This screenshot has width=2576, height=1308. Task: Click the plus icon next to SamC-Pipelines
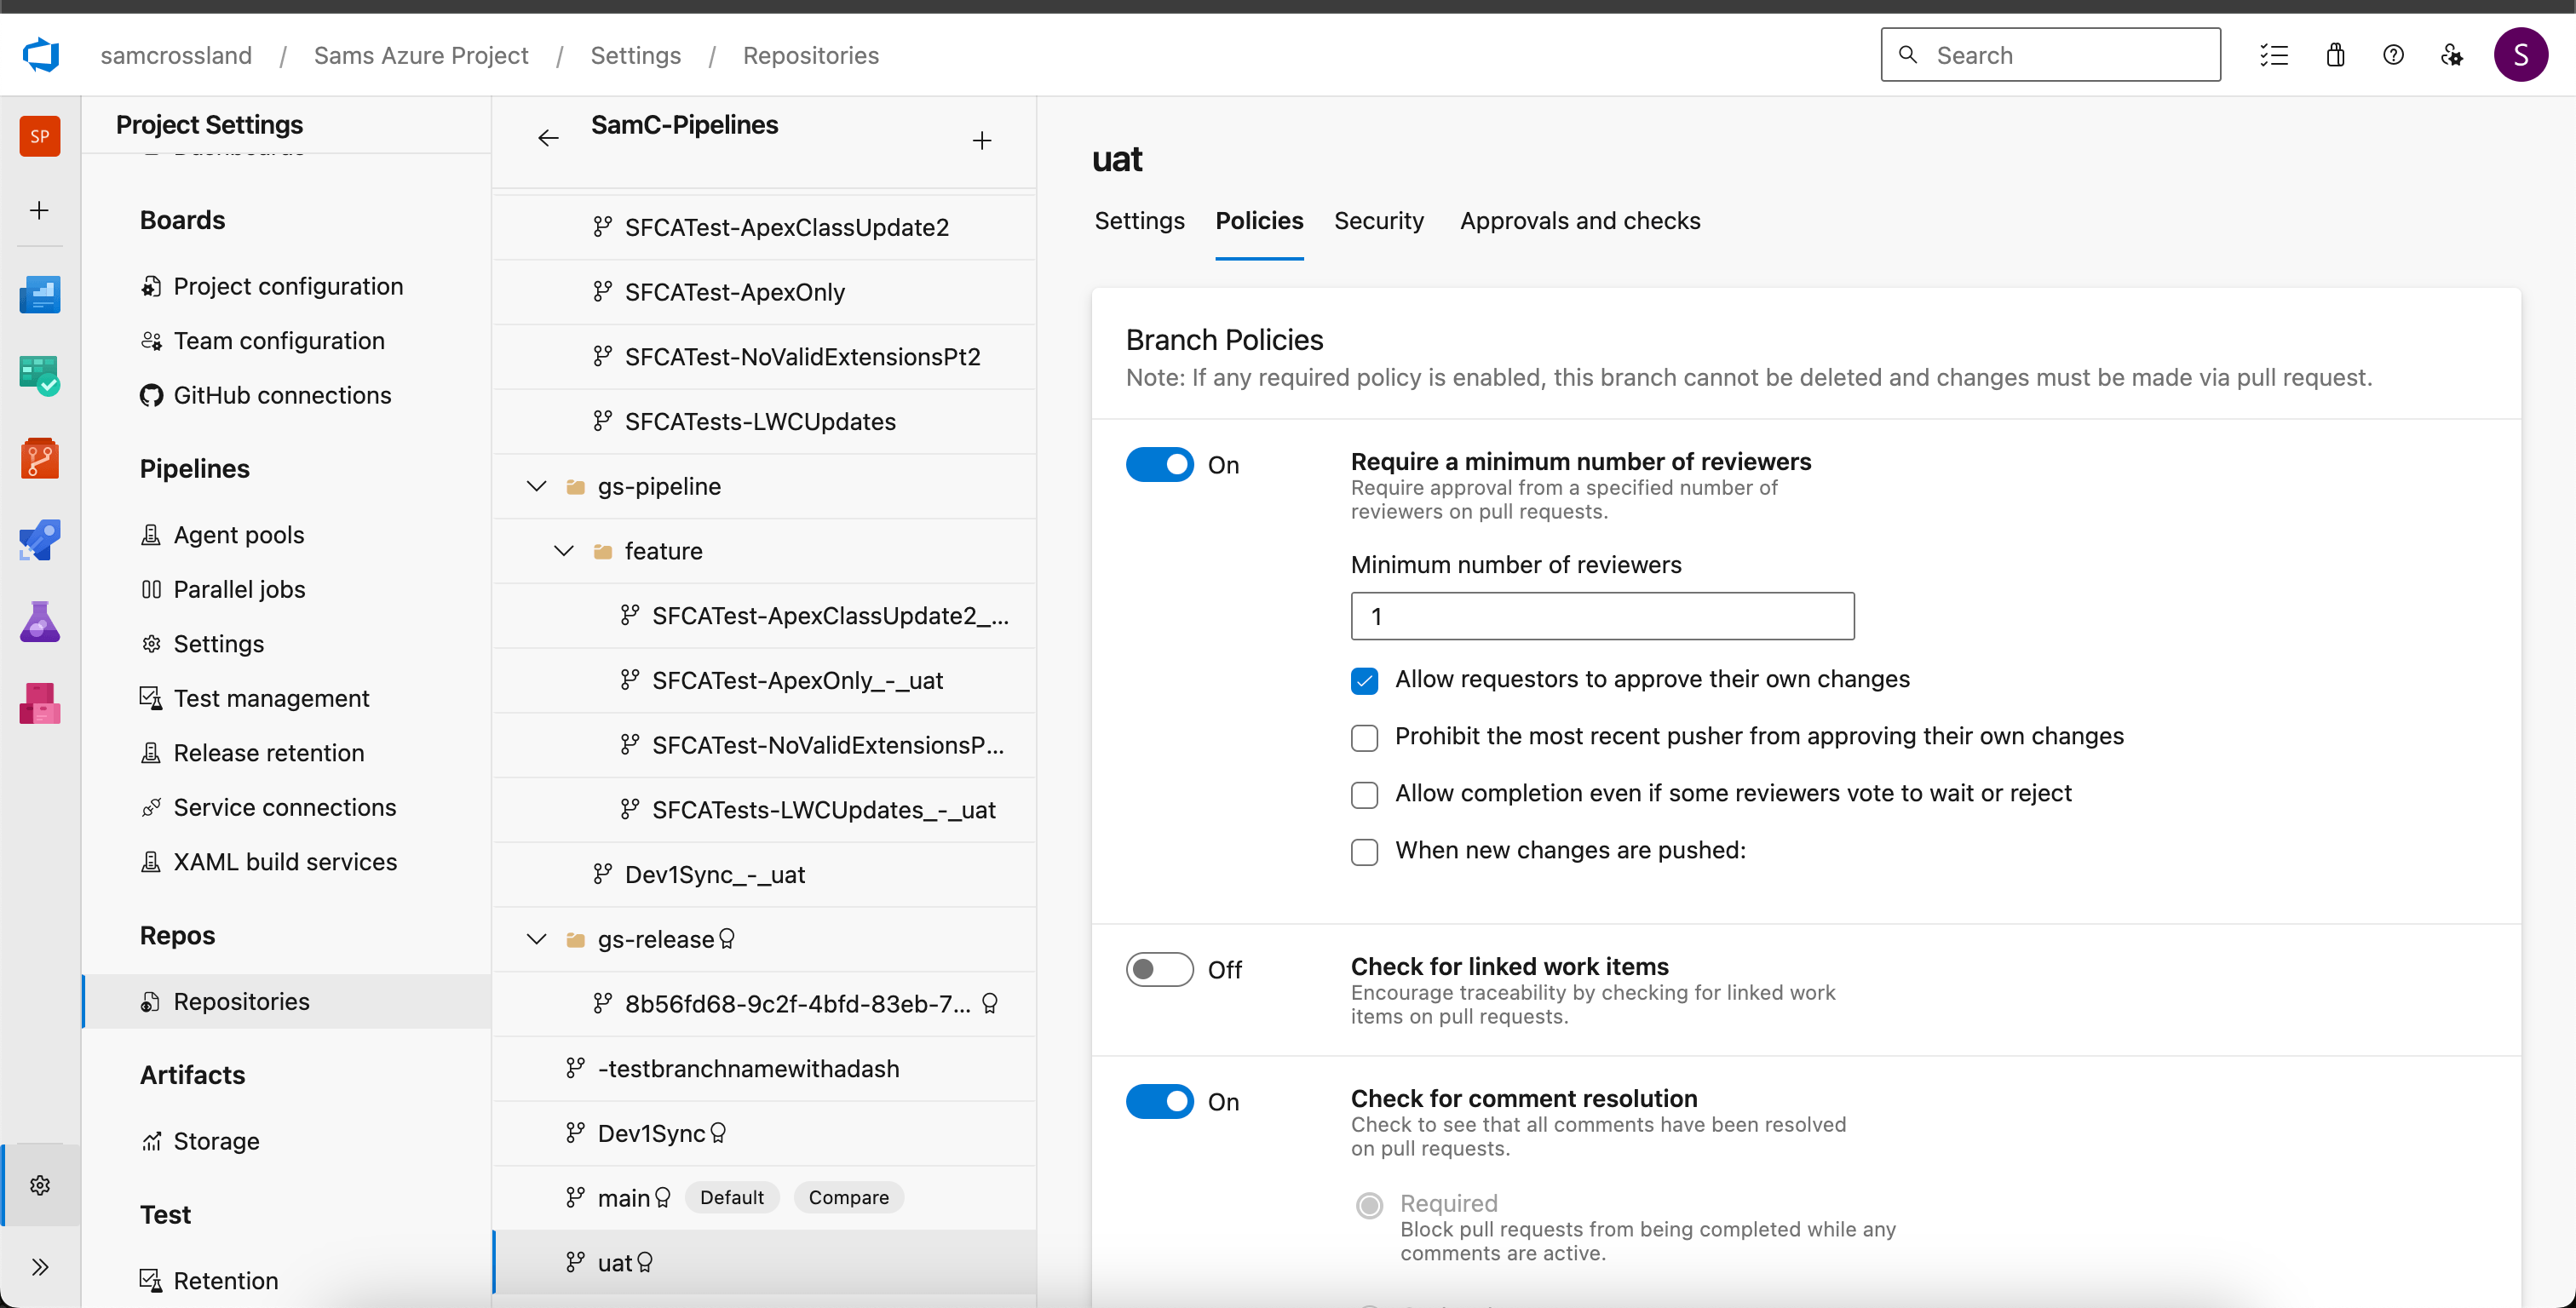click(981, 141)
